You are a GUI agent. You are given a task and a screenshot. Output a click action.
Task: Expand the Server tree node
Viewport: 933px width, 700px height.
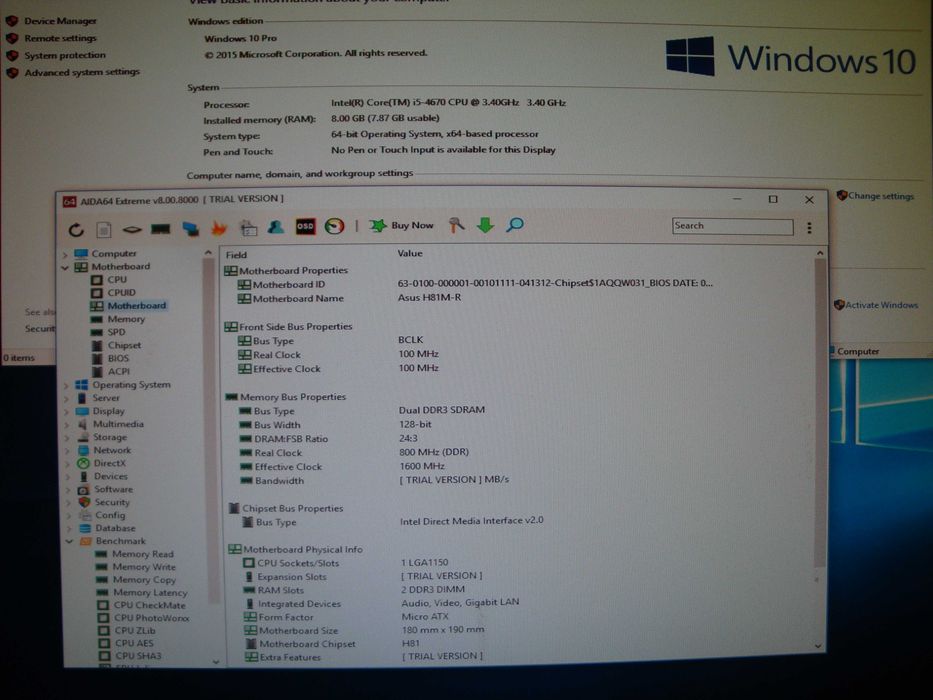coord(66,399)
